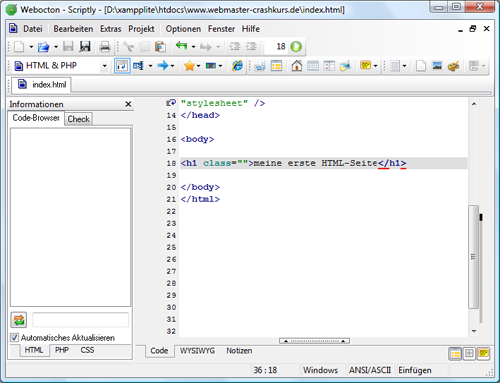Preview in Internet Explorer icon
Viewport: 500px width, 383px height.
[x=238, y=66]
